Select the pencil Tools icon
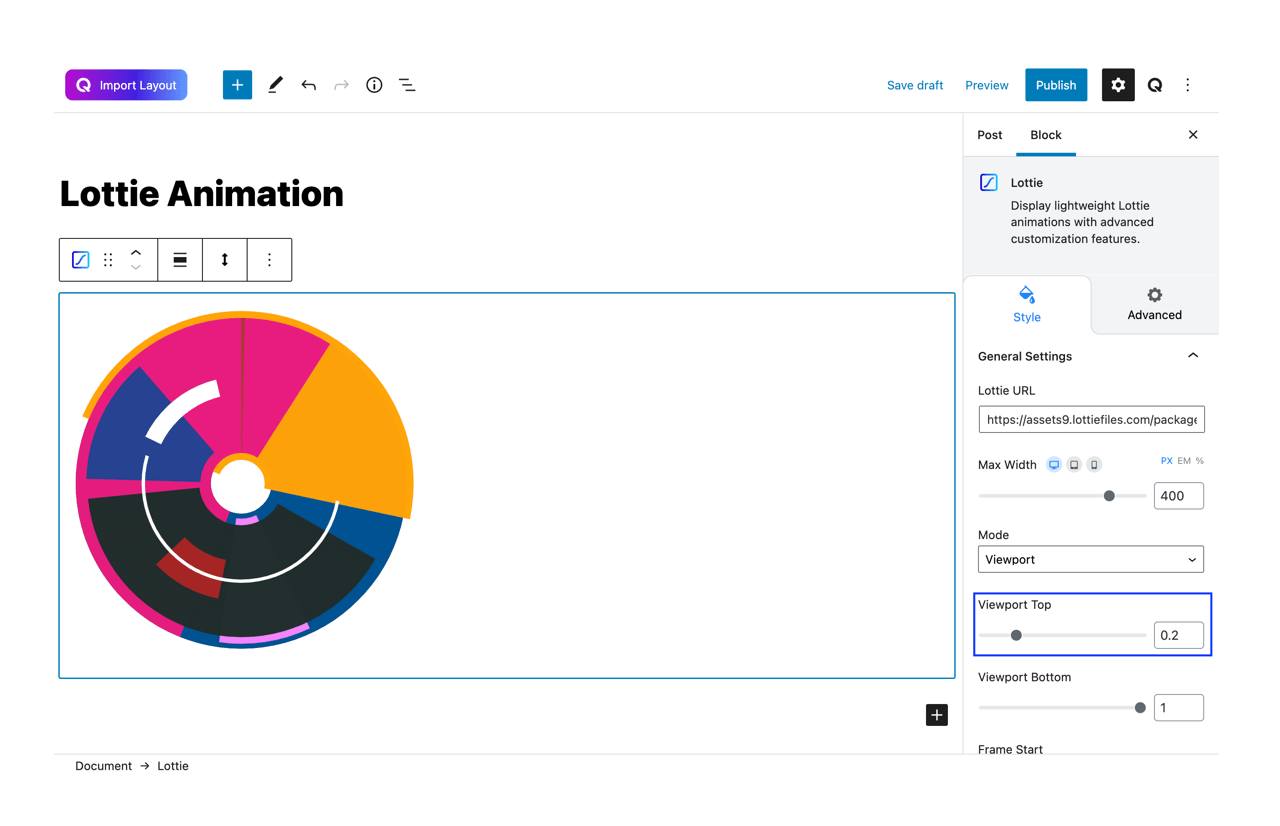1280x826 pixels. [x=275, y=85]
